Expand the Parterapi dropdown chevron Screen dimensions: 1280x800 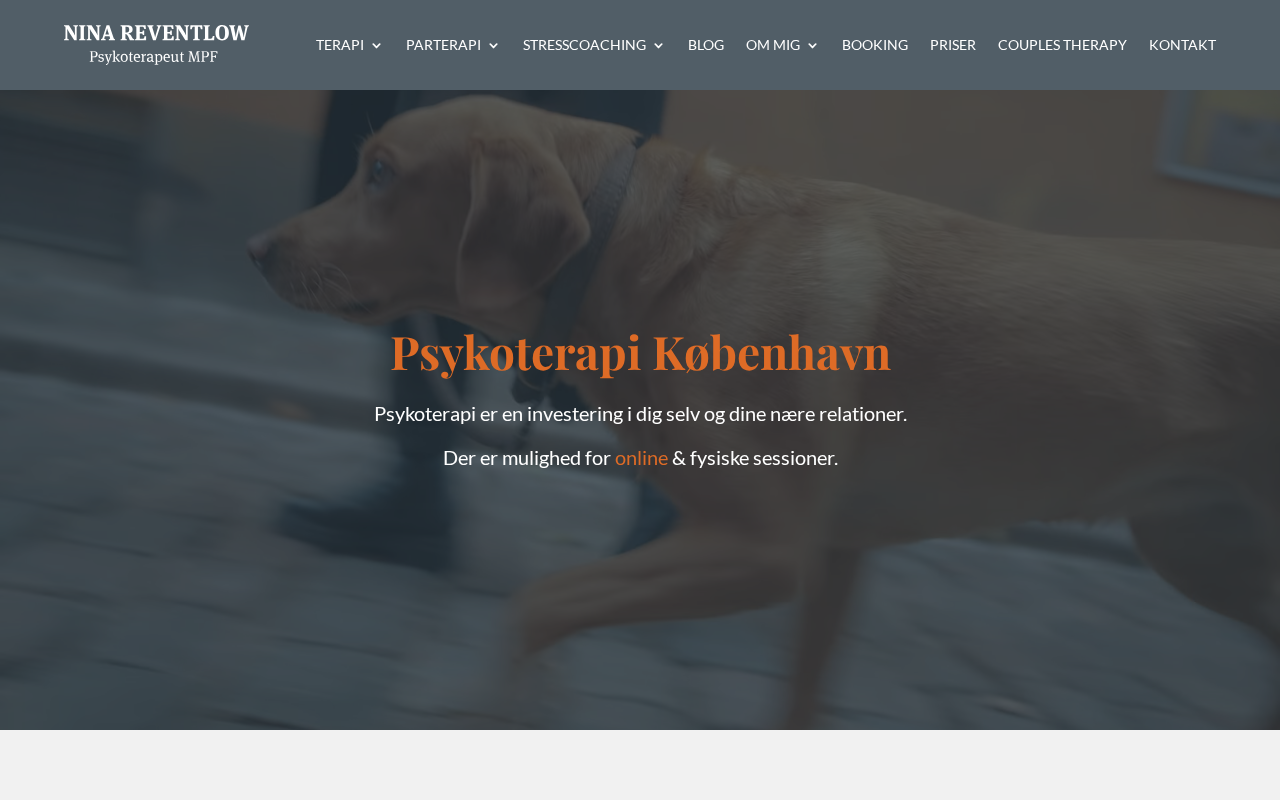pos(493,46)
